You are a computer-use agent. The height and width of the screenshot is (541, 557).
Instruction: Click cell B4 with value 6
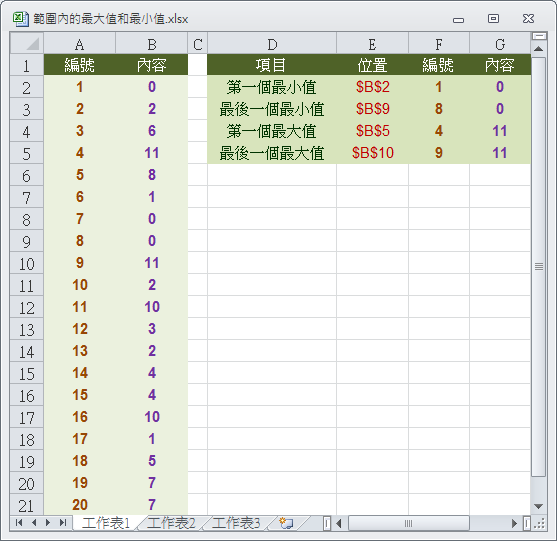point(152,131)
